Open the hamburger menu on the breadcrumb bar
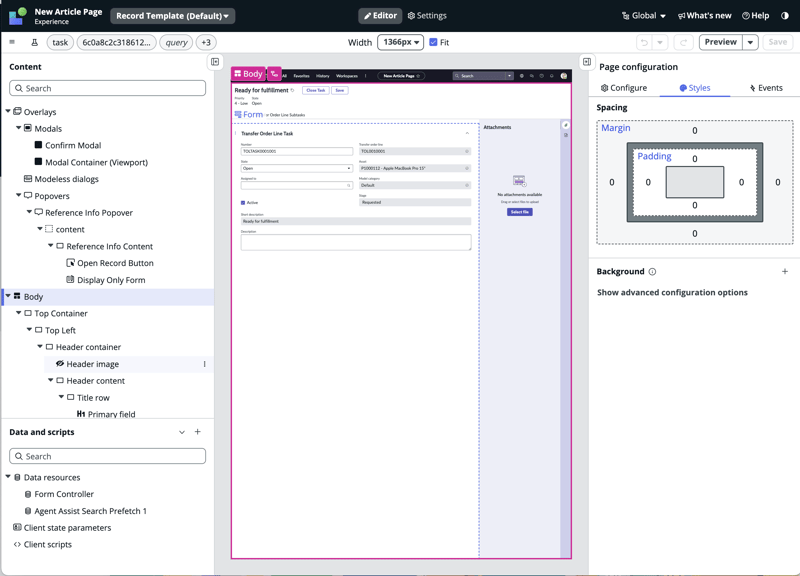 [x=12, y=43]
